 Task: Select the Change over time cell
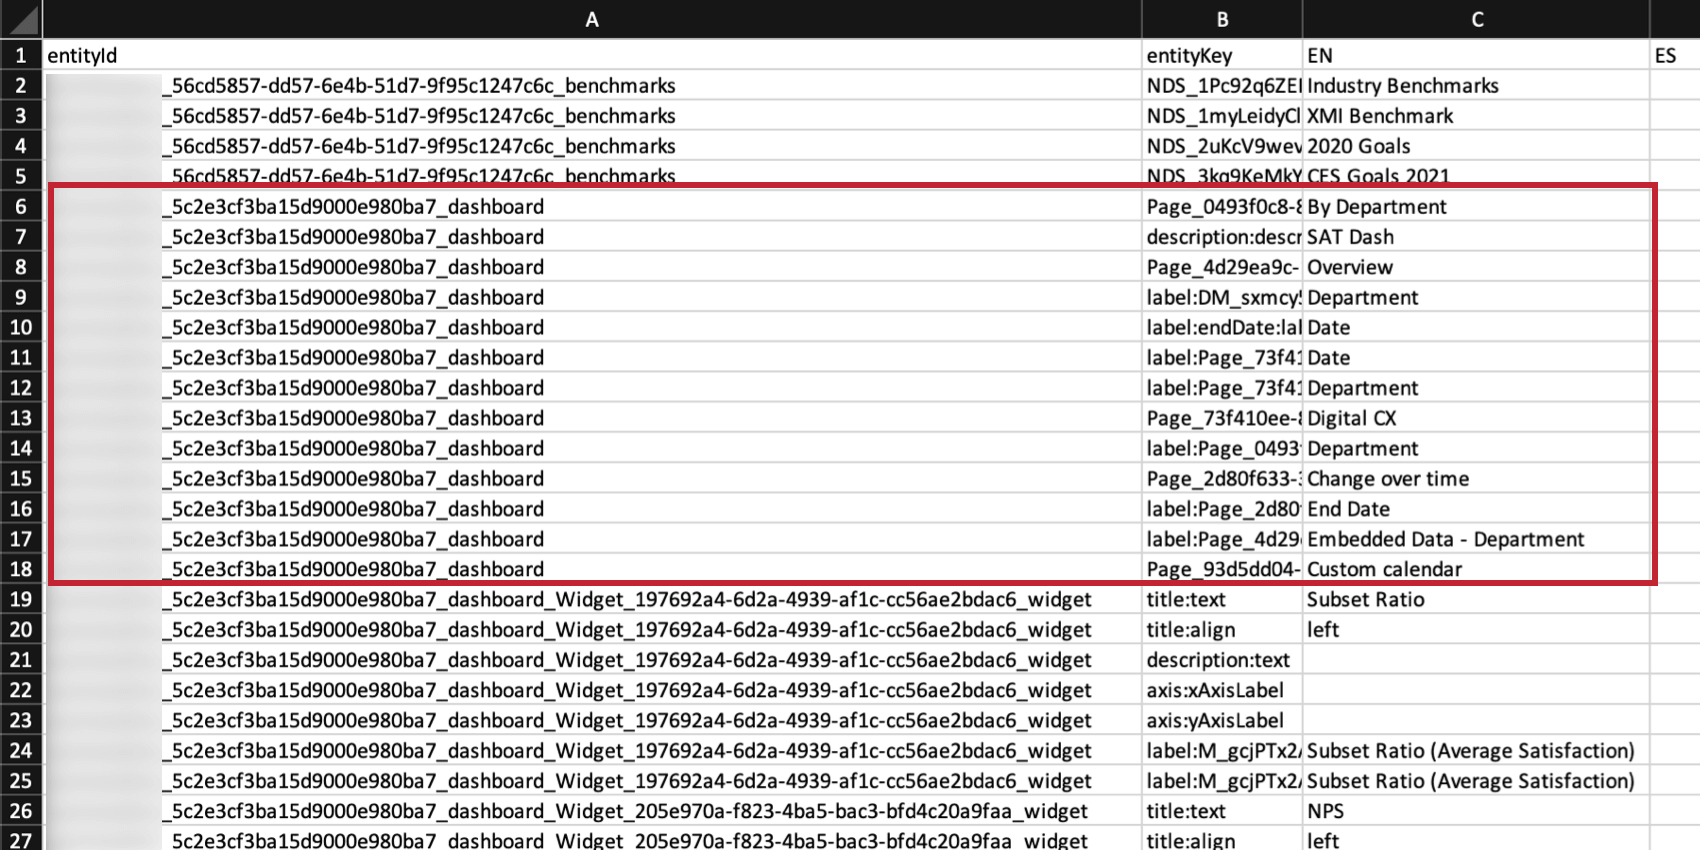pyautogui.click(x=1476, y=478)
